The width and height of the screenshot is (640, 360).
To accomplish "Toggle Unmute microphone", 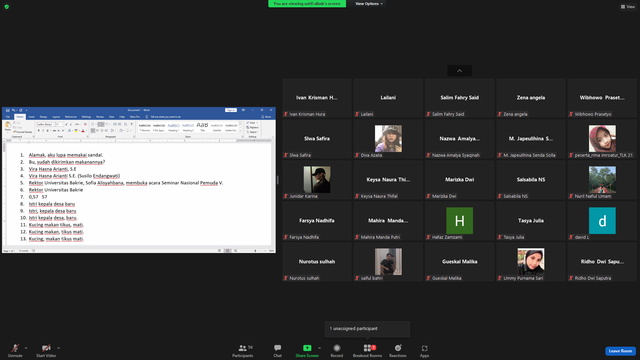I will coord(15,350).
